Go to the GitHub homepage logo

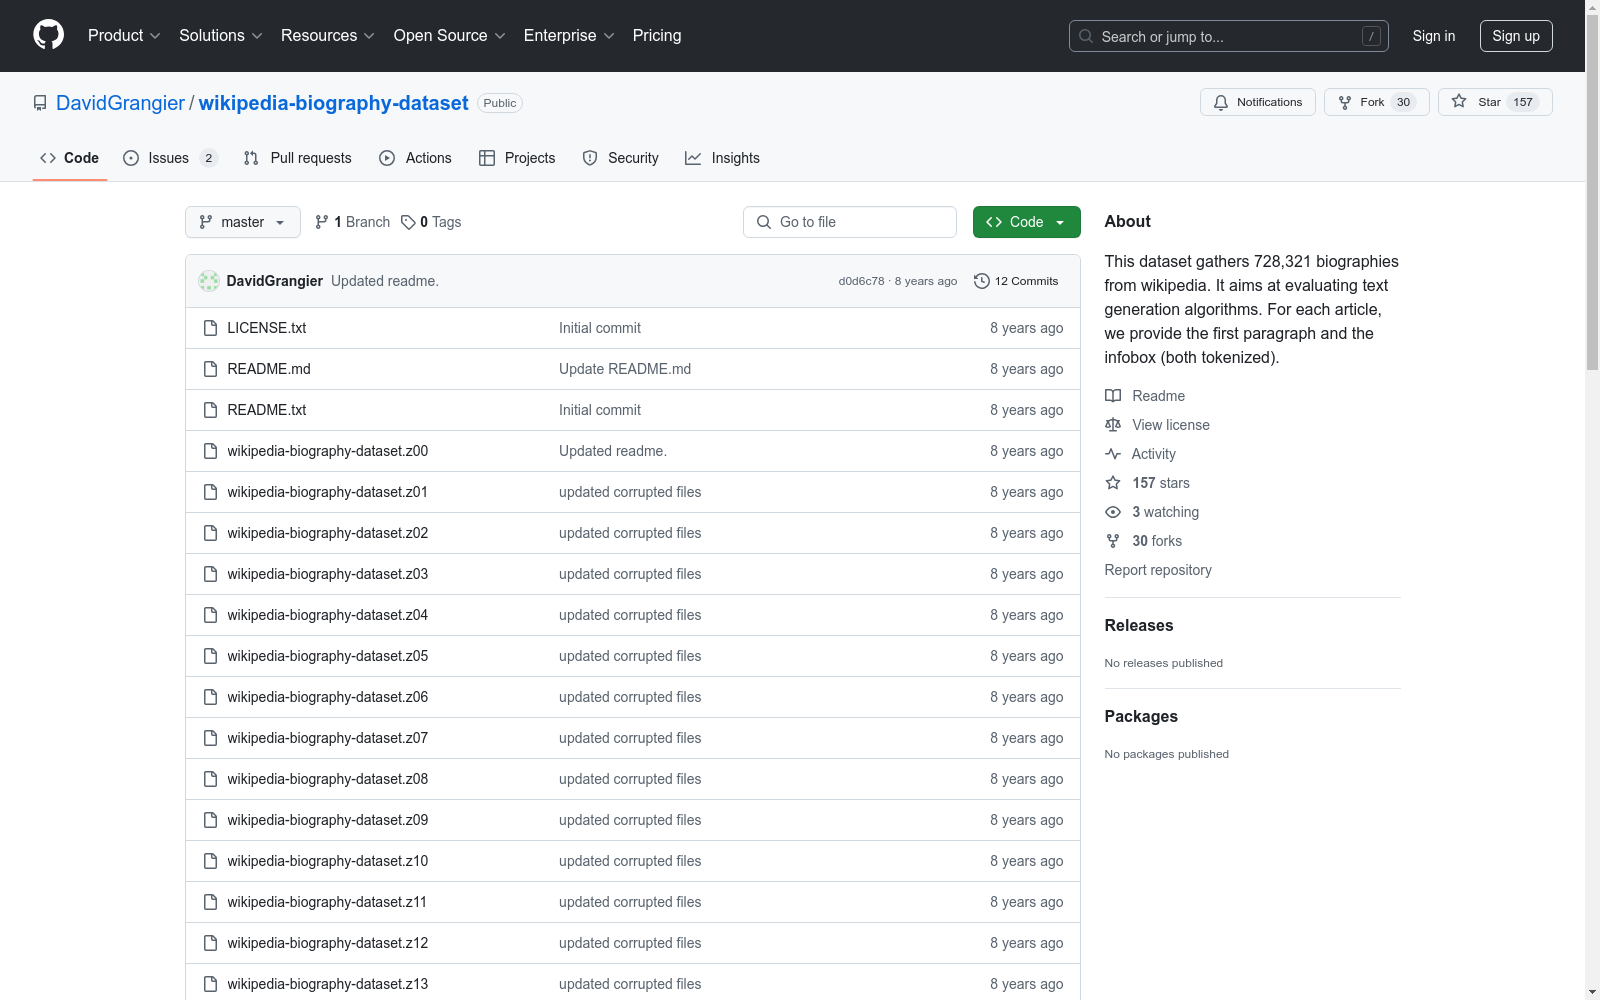[x=48, y=35]
